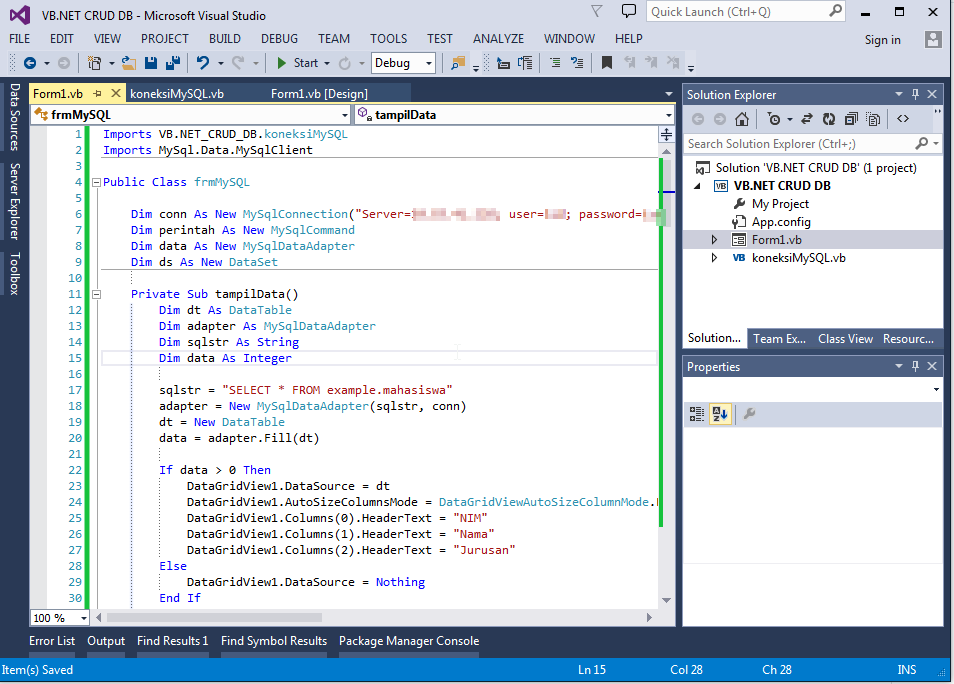Viewport: 954px width, 684px height.
Task: Click the Open File folder icon
Action: tap(128, 63)
